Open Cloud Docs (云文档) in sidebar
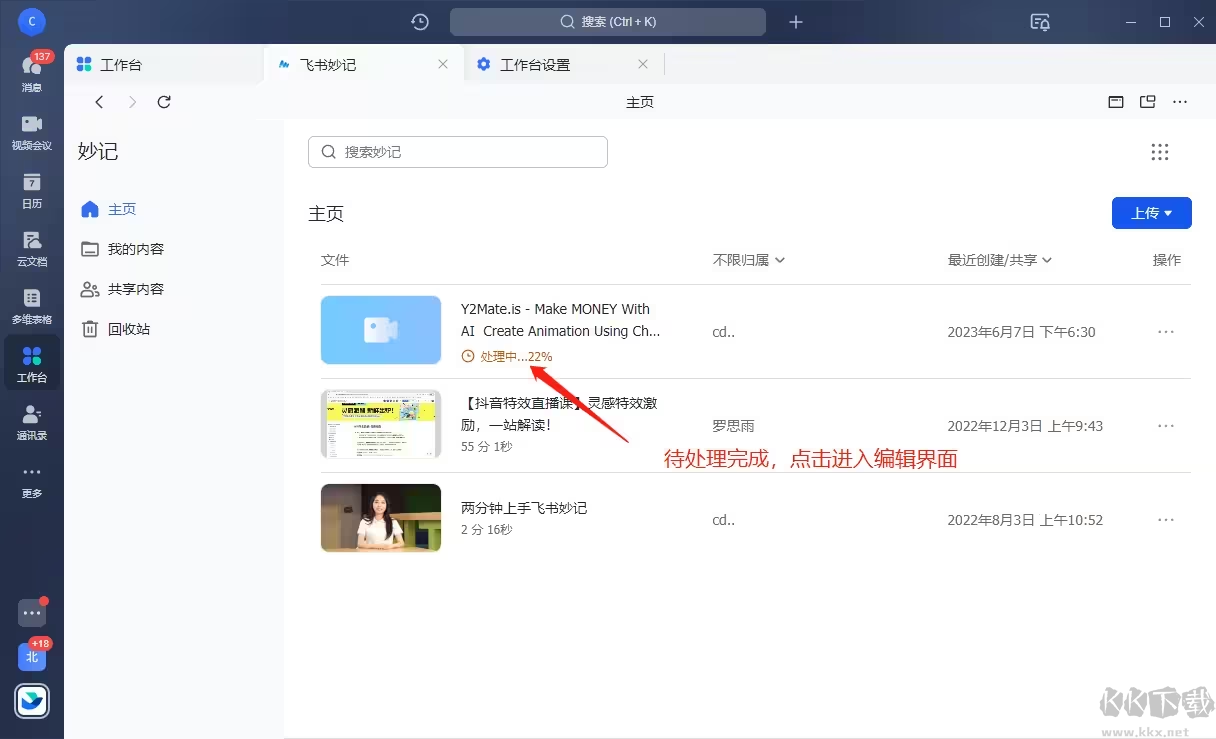This screenshot has height=739, width=1216. pyautogui.click(x=32, y=247)
